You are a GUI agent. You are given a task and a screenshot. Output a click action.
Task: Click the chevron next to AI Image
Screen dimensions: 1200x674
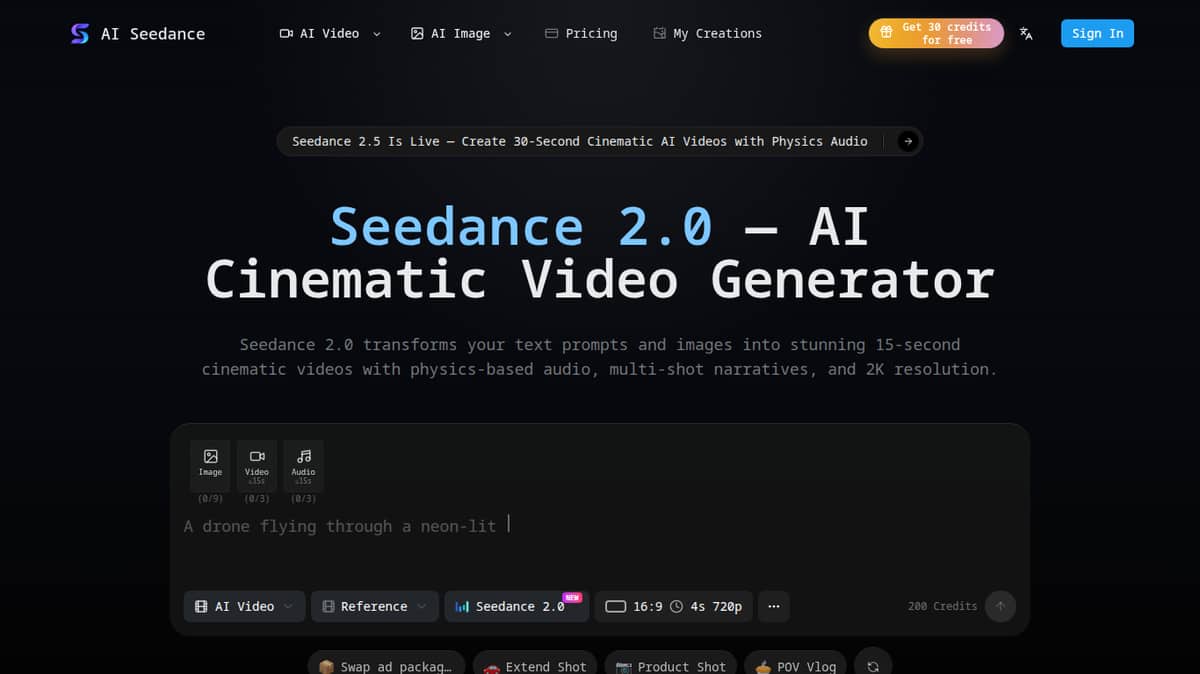pyautogui.click(x=507, y=33)
